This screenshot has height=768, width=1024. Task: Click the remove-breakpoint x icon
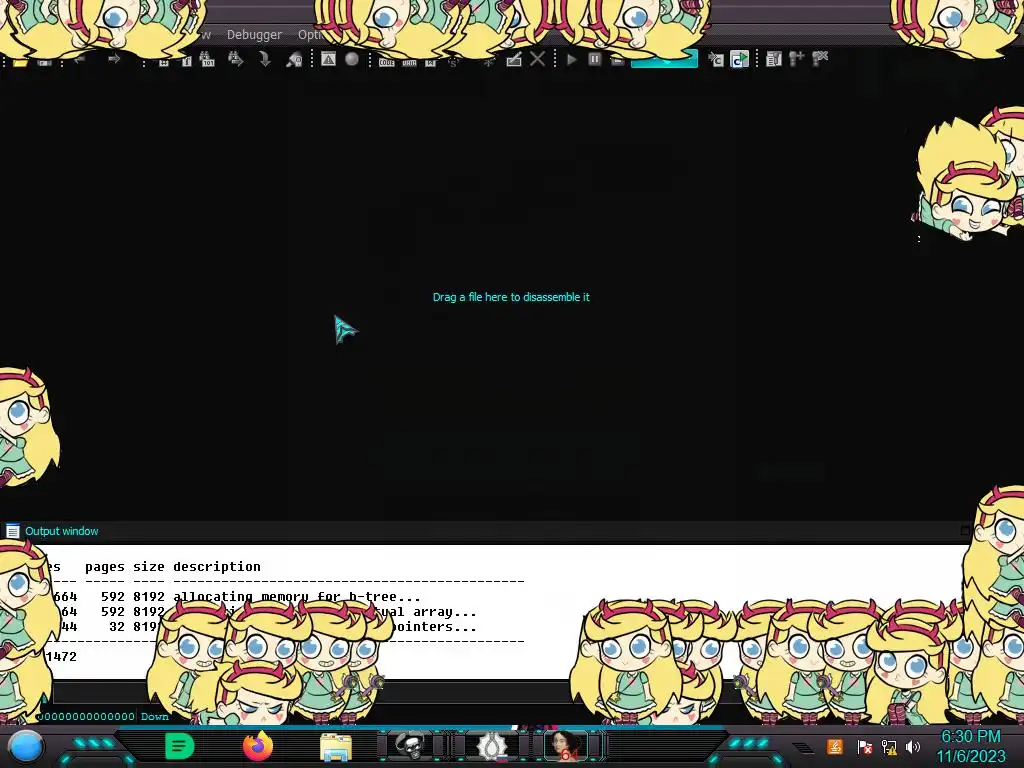(x=820, y=59)
